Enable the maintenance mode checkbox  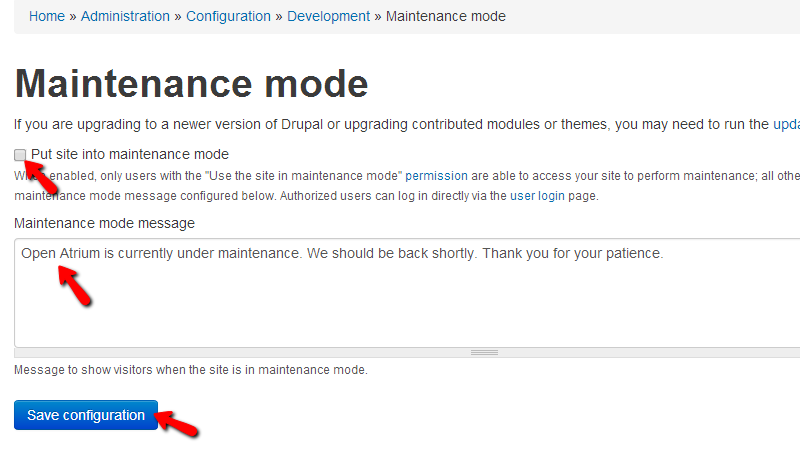tap(20, 155)
